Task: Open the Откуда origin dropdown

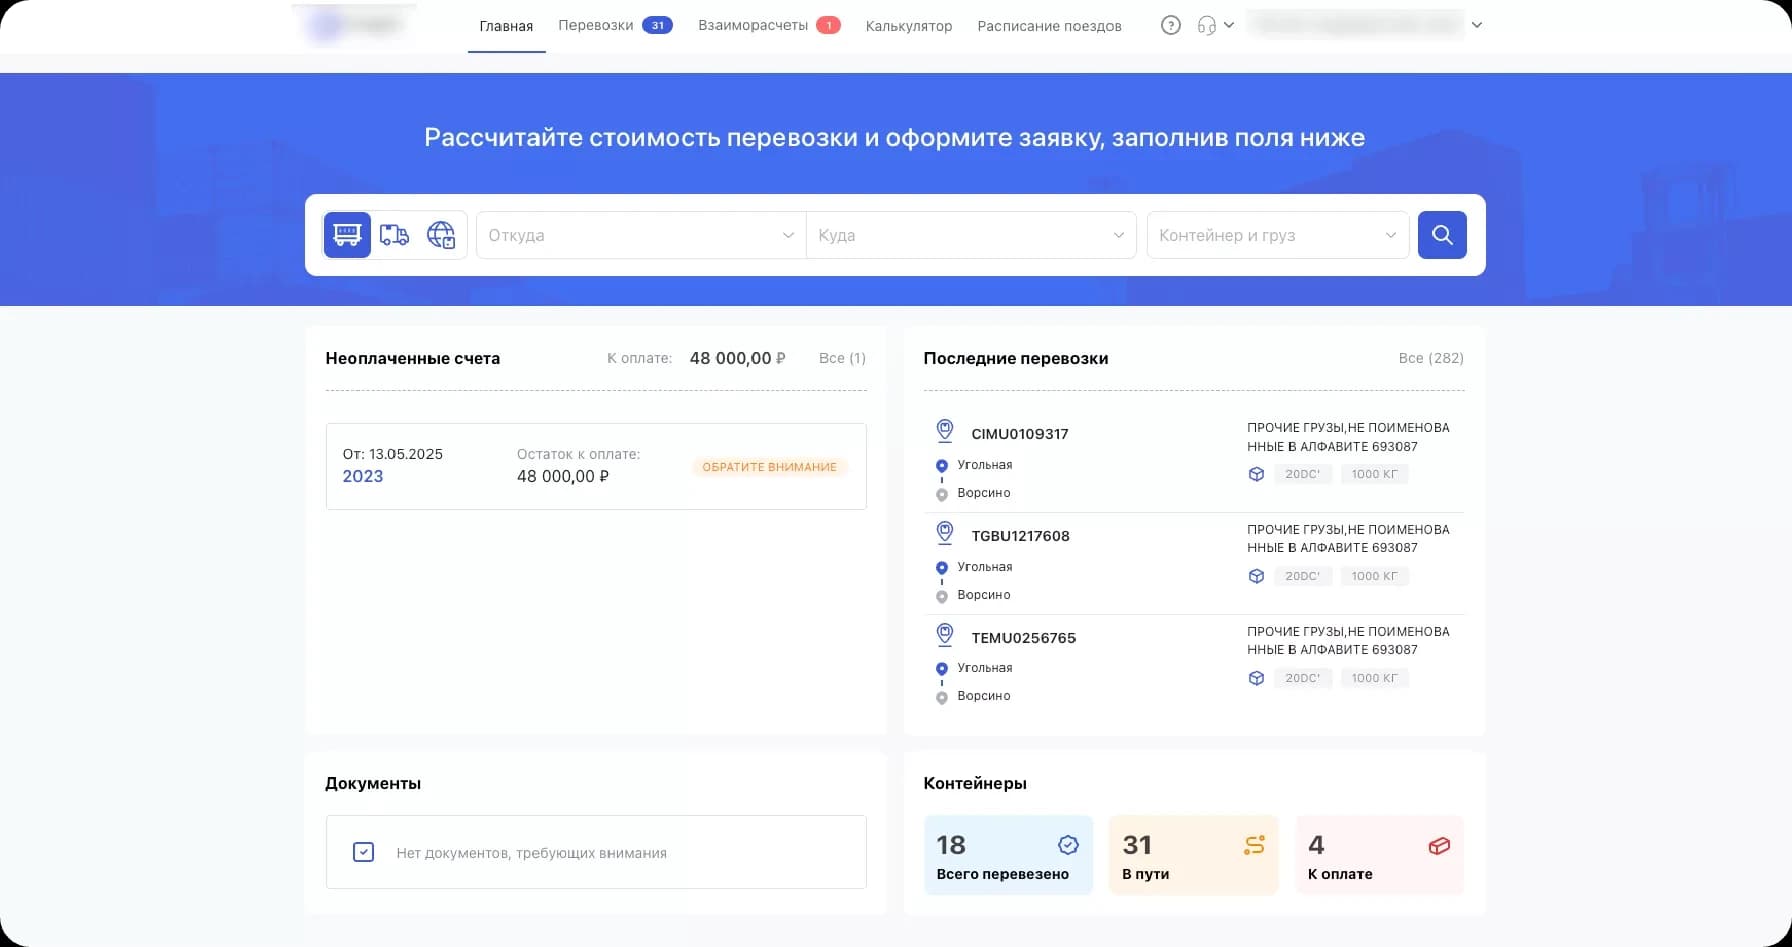Action: click(641, 235)
